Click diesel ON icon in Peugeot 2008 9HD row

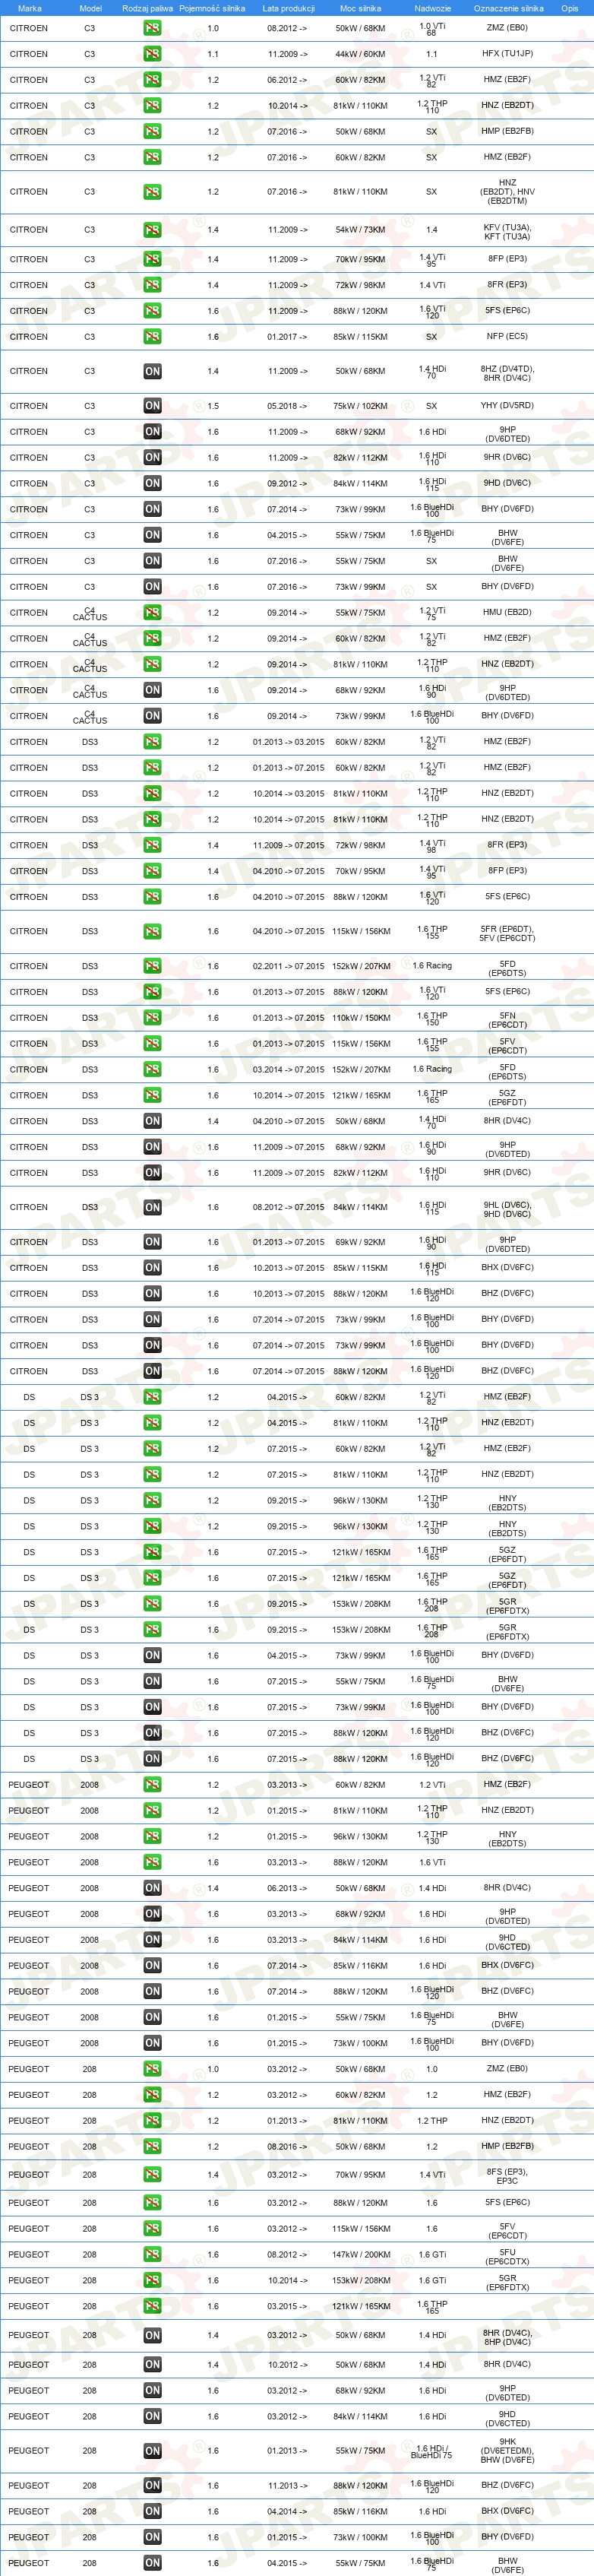152,1940
